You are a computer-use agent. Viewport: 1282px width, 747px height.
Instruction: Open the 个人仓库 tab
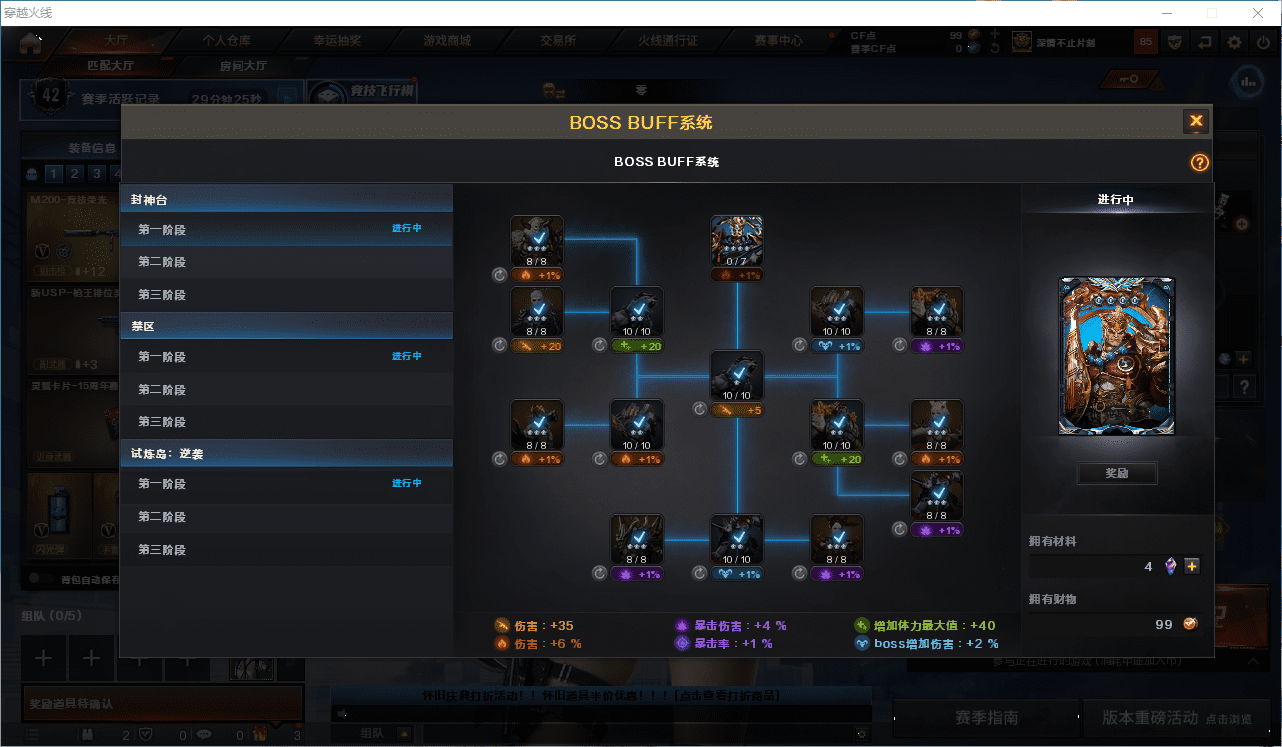click(x=227, y=41)
